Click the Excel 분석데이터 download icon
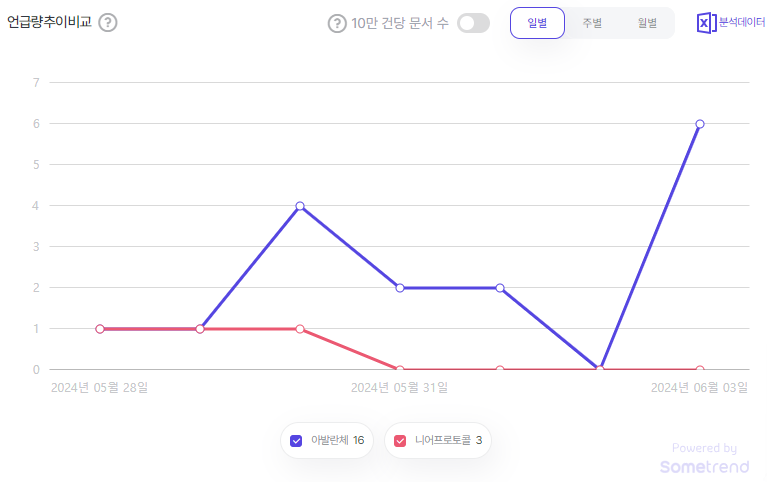This screenshot has width=767, height=482. tap(706, 23)
